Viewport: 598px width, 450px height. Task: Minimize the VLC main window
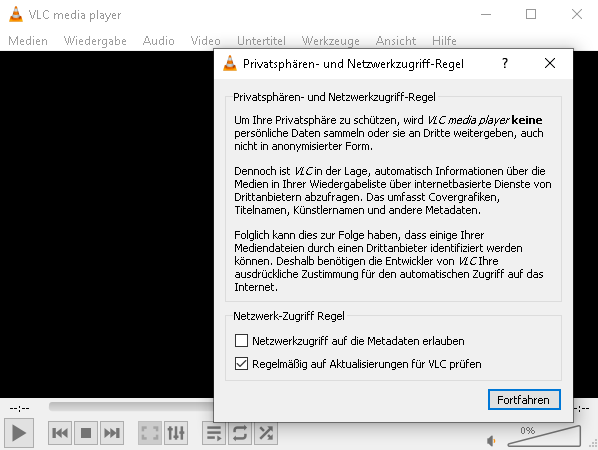pos(486,14)
